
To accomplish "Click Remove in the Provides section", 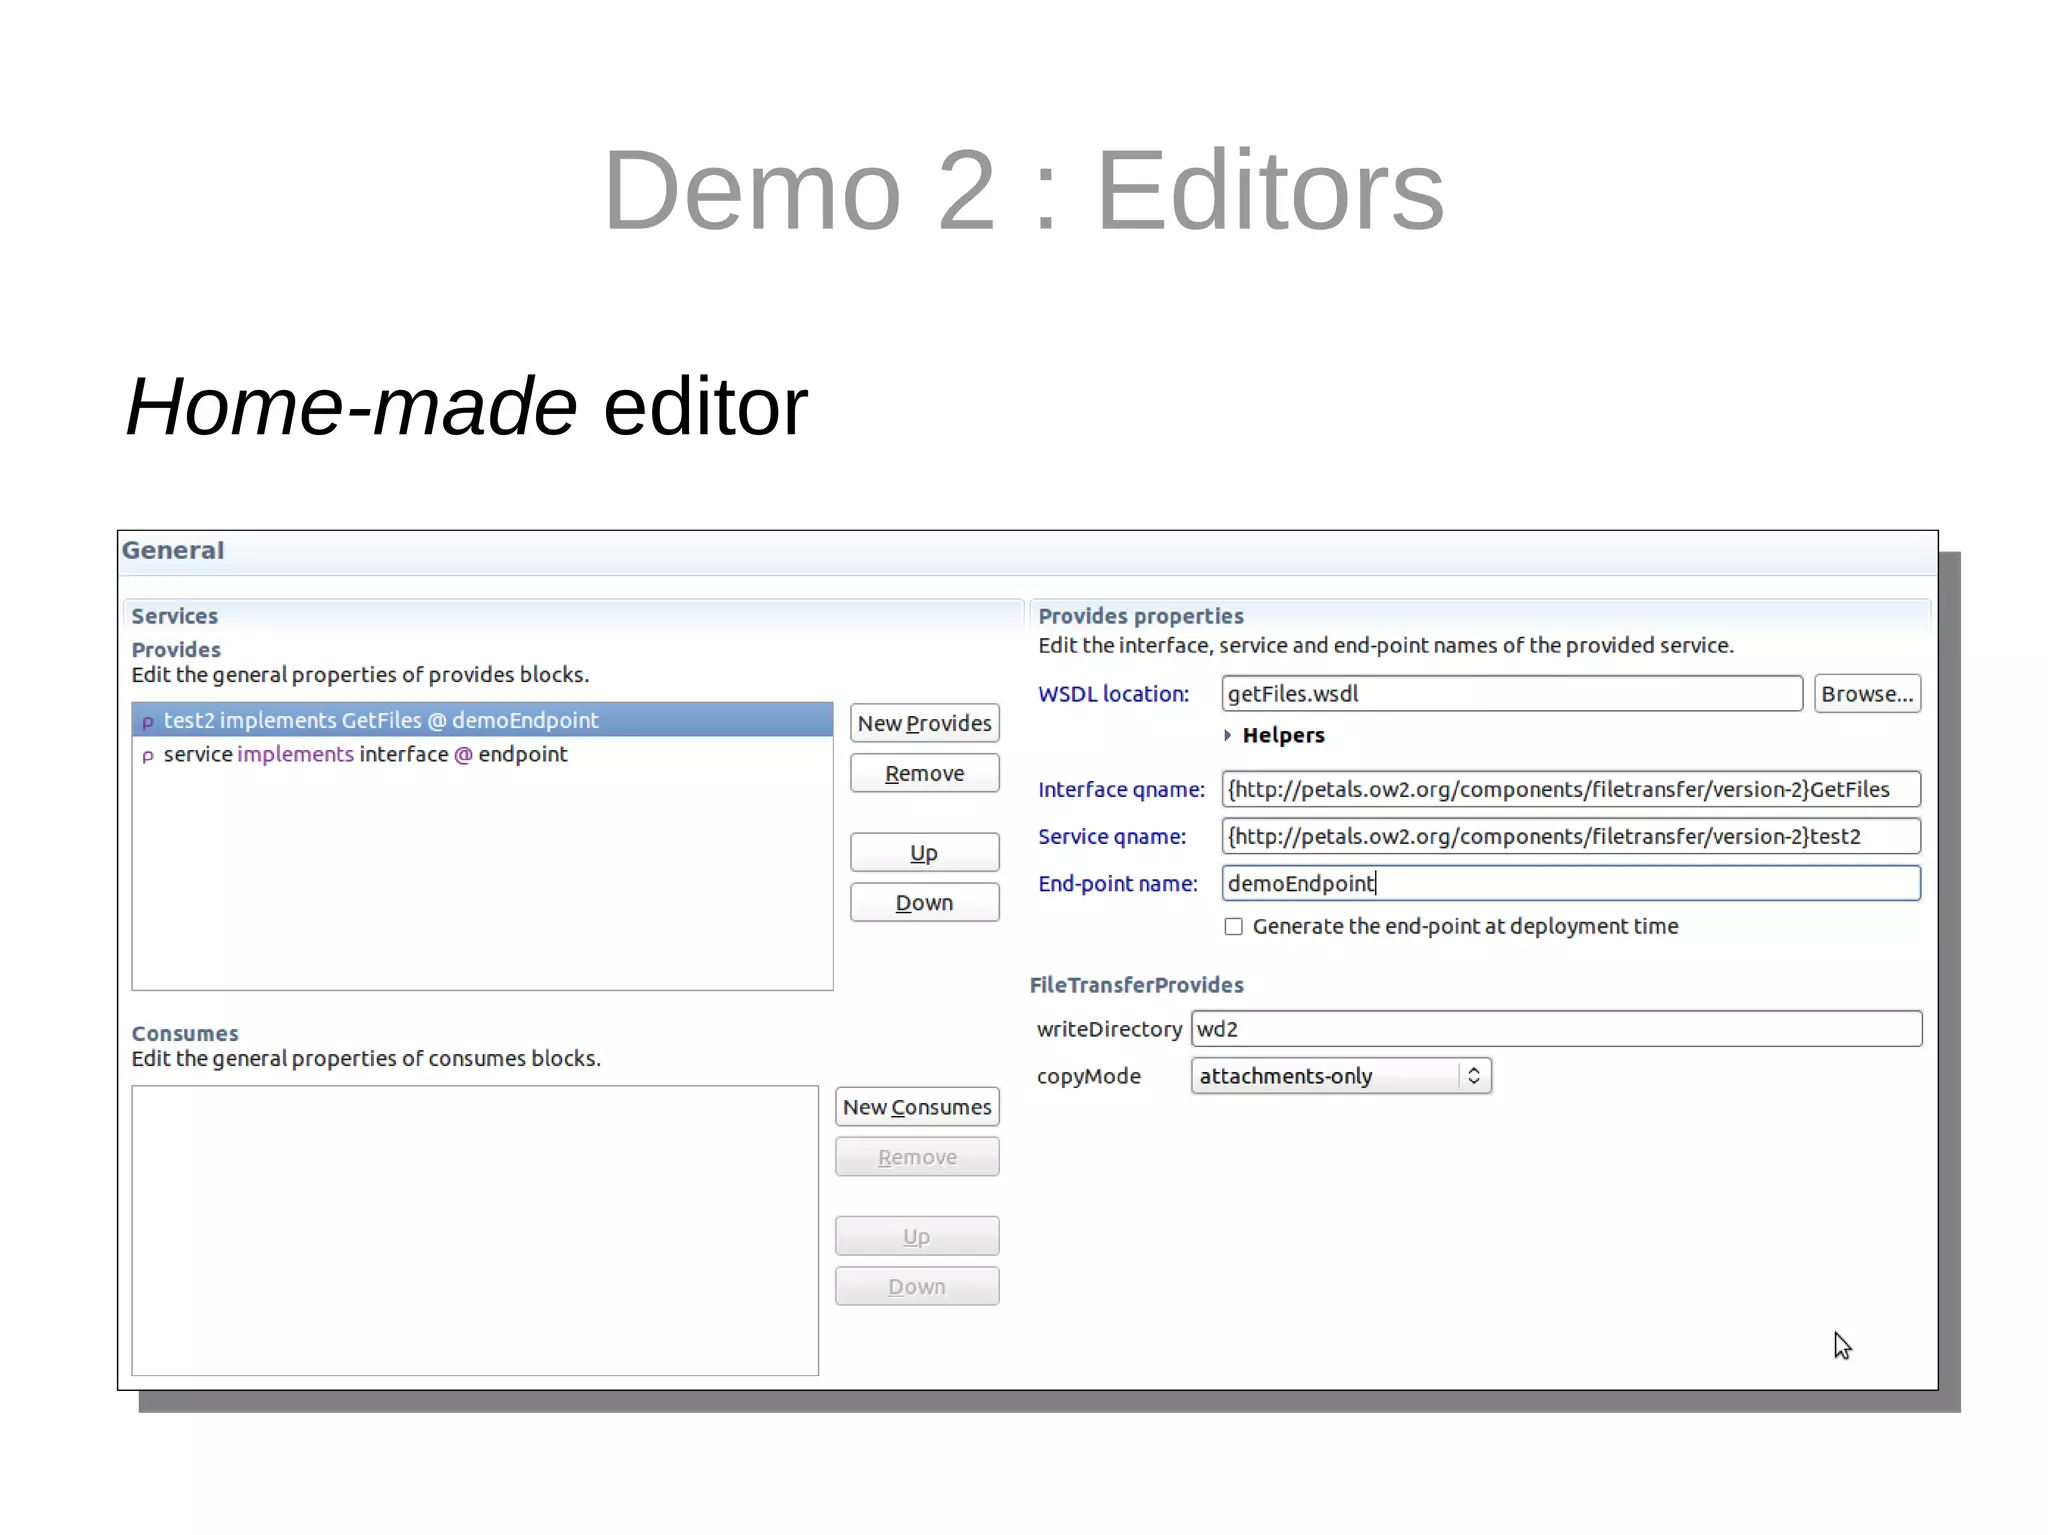I will [x=924, y=773].
